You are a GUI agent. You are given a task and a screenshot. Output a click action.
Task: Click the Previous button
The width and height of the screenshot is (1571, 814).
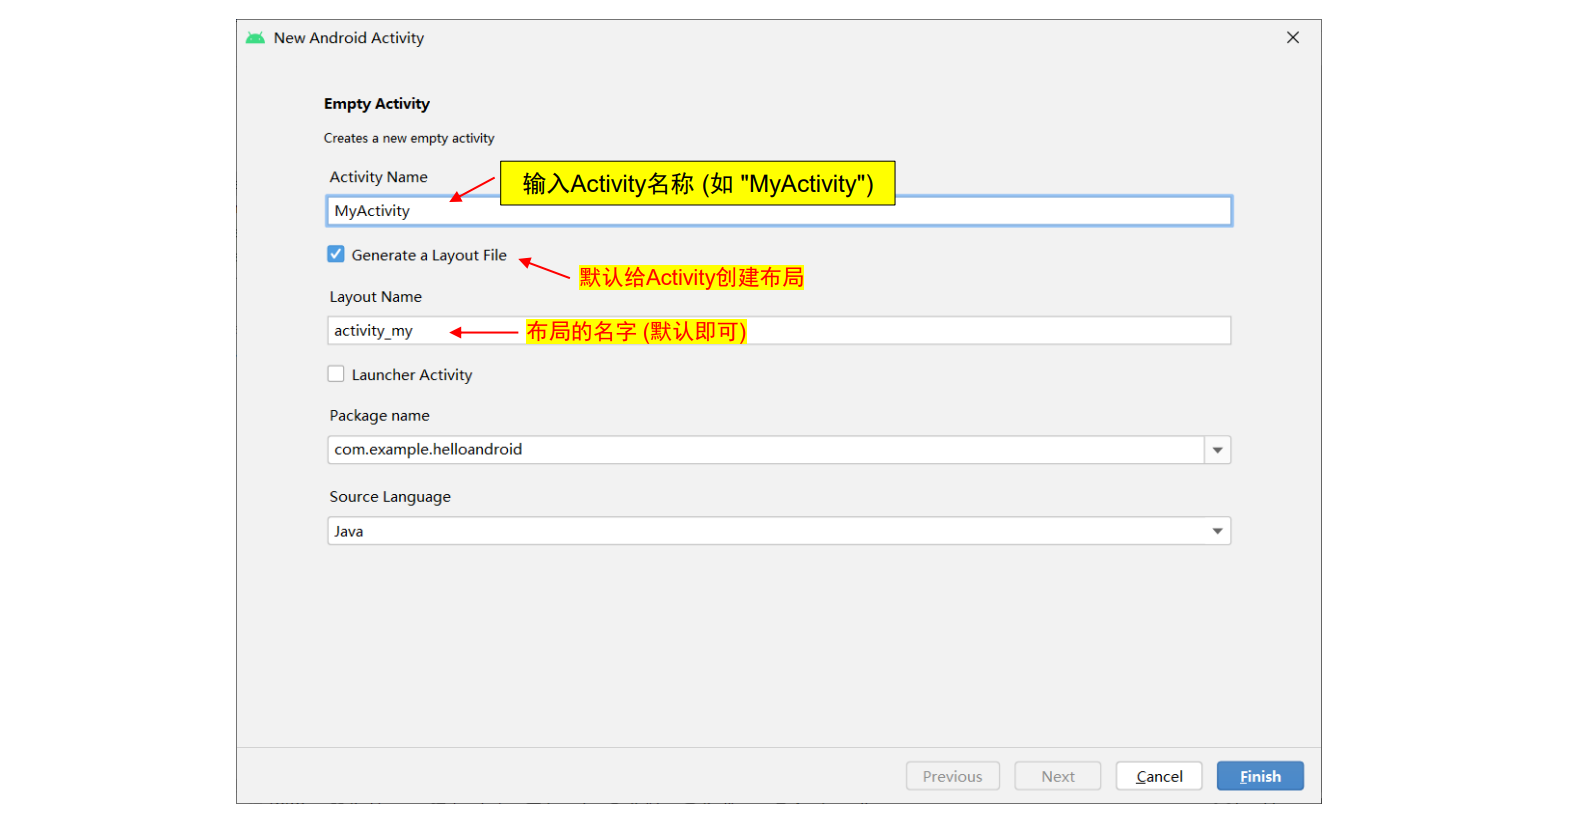click(952, 776)
